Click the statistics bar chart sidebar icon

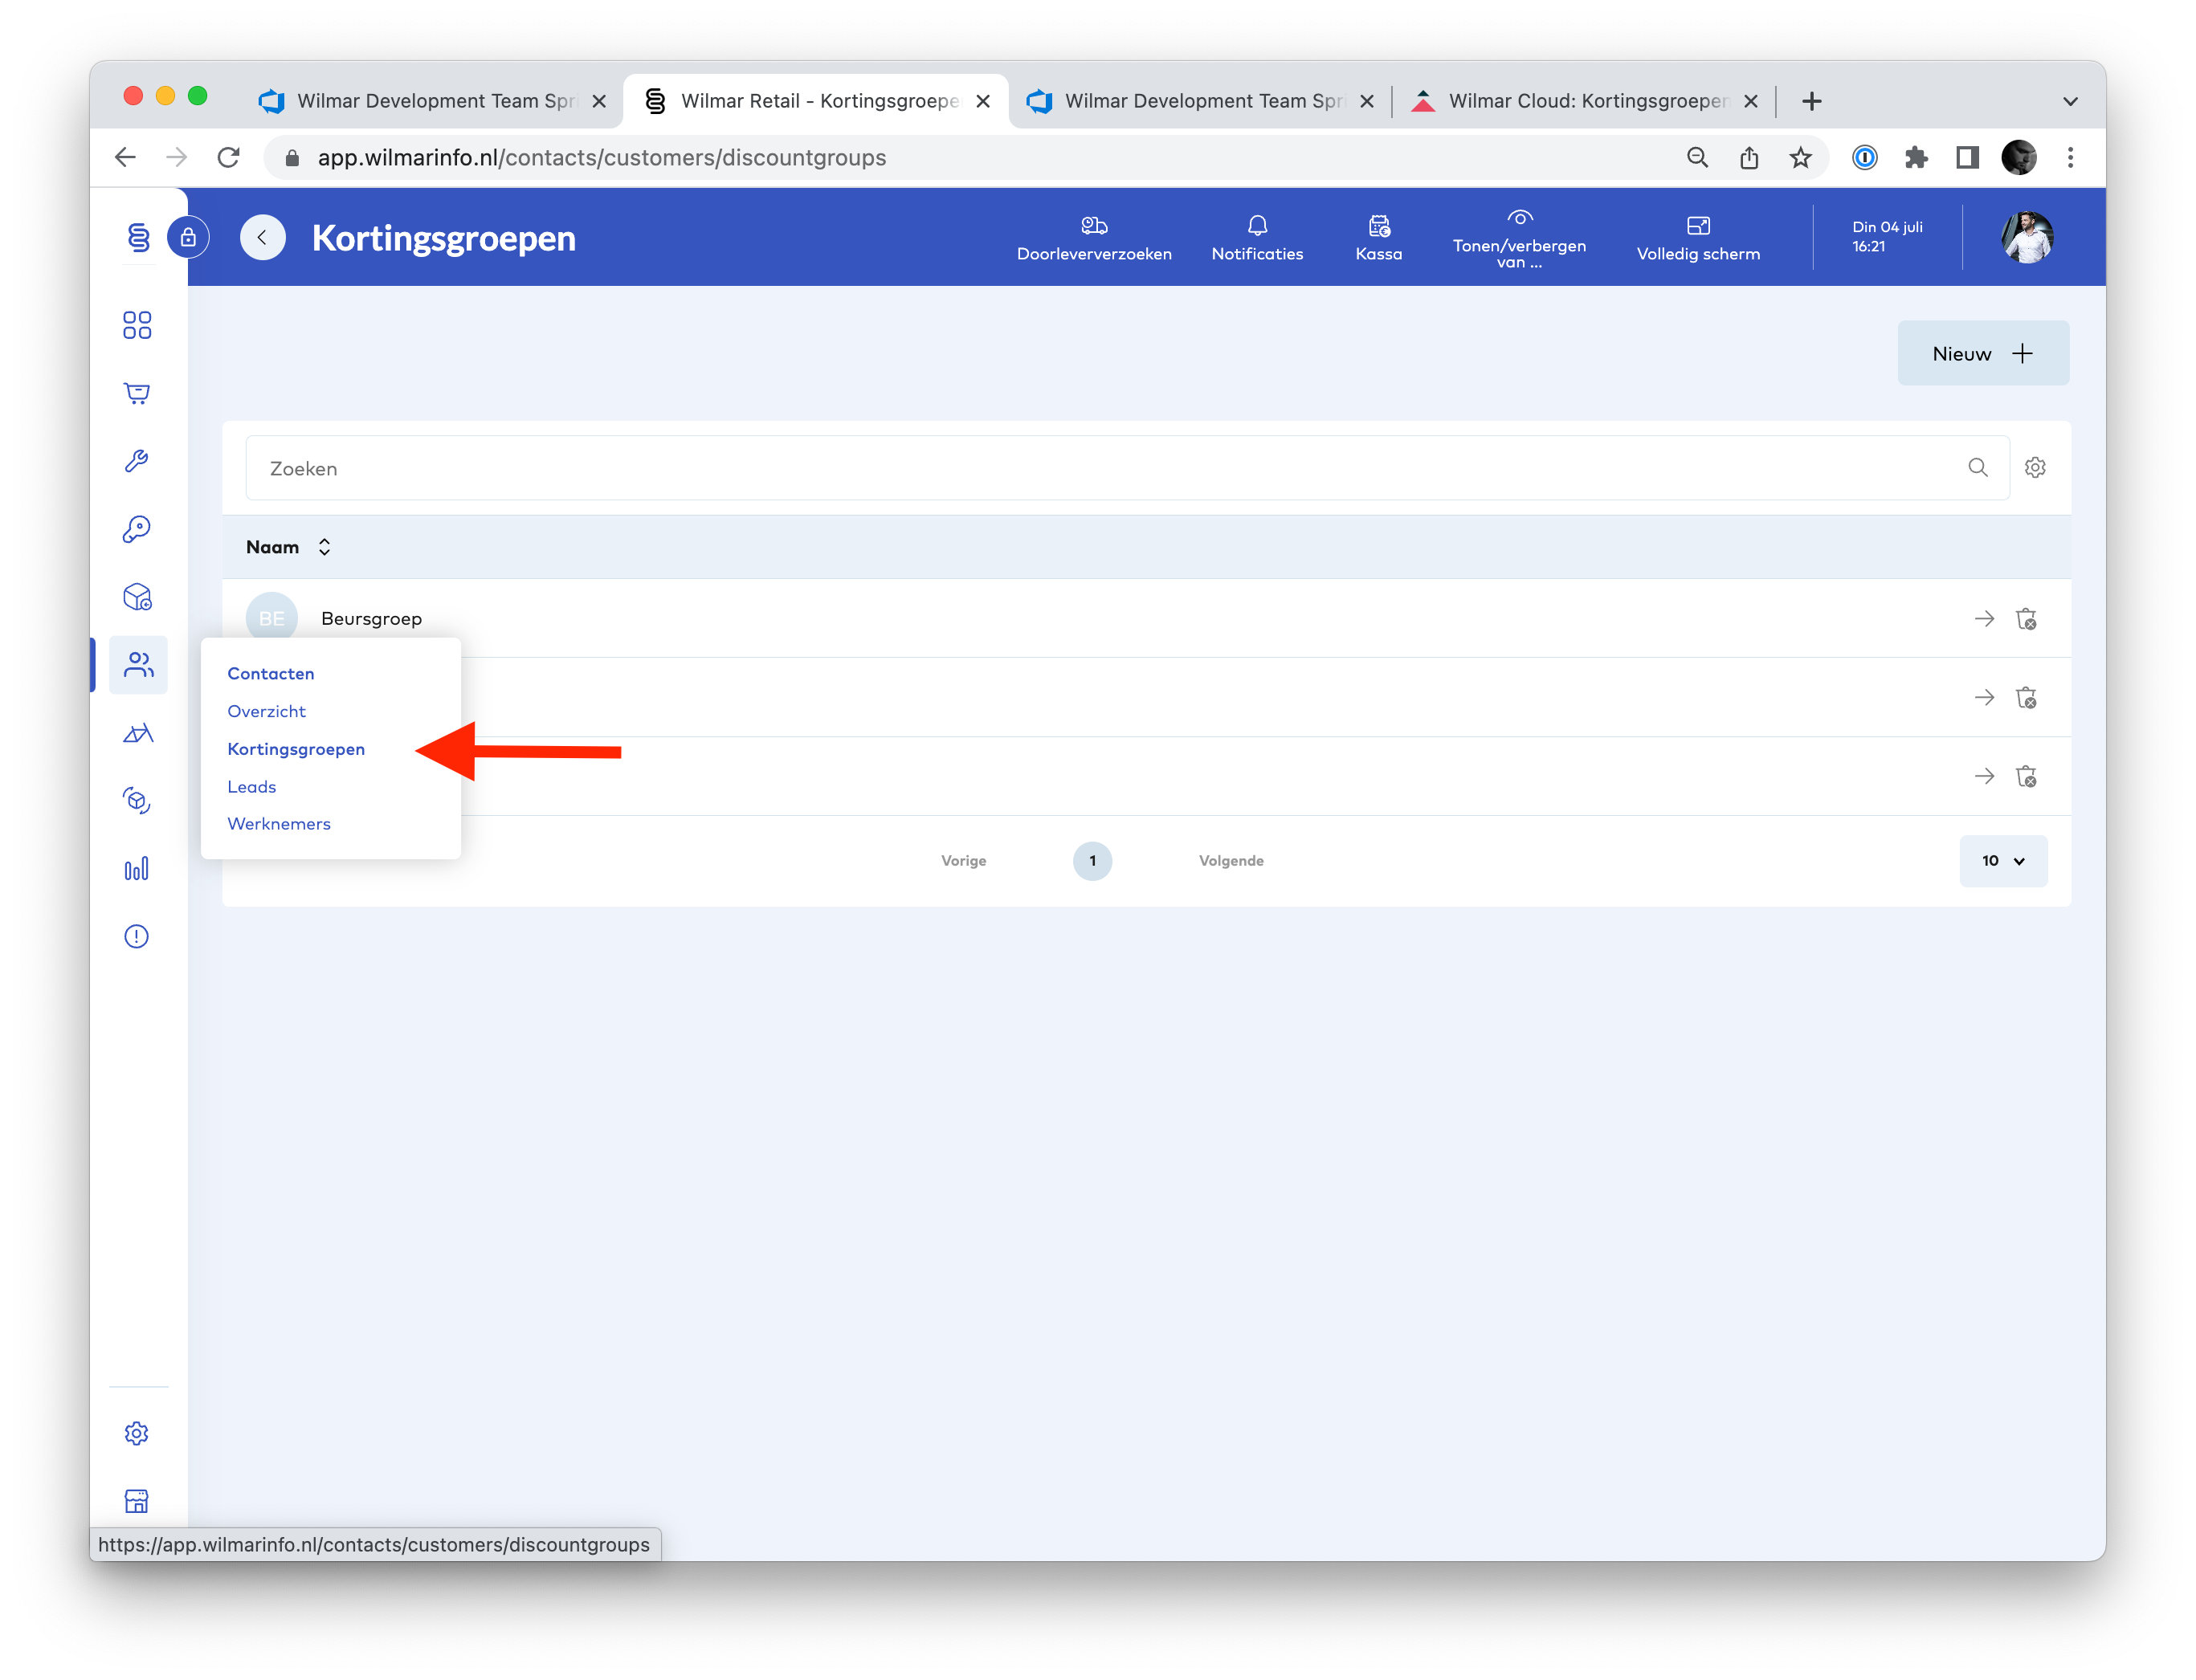(x=137, y=868)
